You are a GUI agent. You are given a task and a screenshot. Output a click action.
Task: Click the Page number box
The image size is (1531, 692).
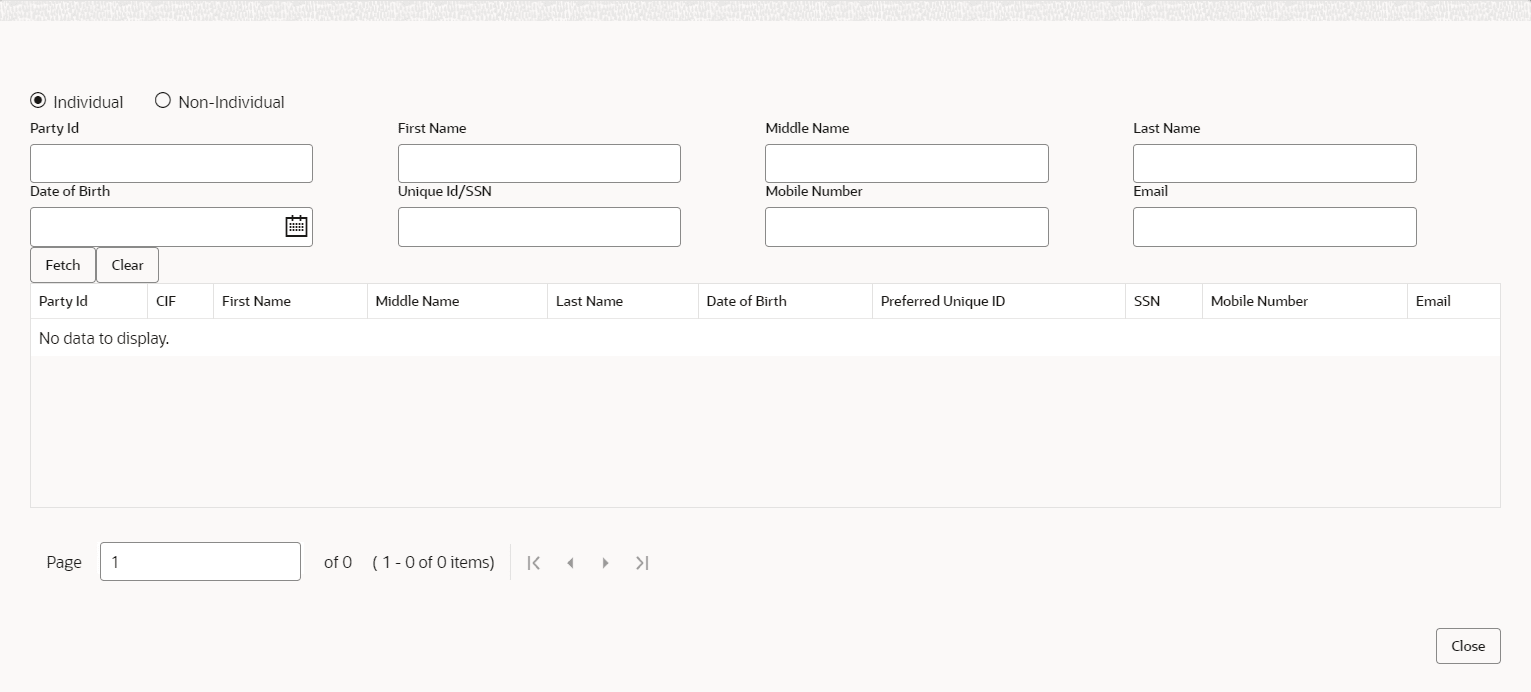point(200,561)
